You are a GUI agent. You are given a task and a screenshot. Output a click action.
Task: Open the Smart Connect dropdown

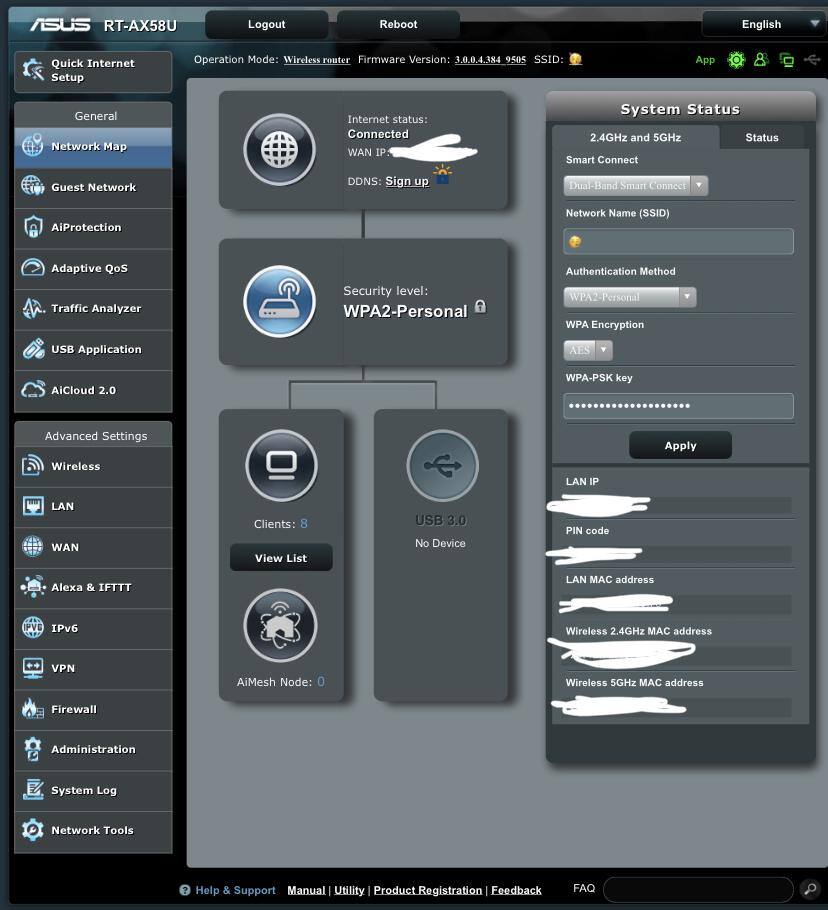coord(636,185)
